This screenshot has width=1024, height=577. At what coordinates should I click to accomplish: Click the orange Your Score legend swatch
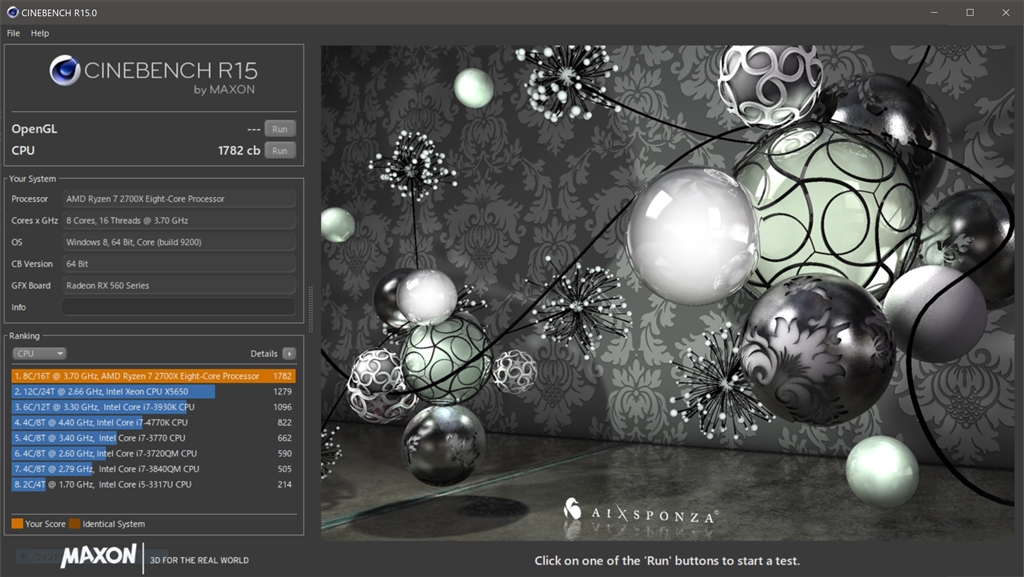pos(17,523)
